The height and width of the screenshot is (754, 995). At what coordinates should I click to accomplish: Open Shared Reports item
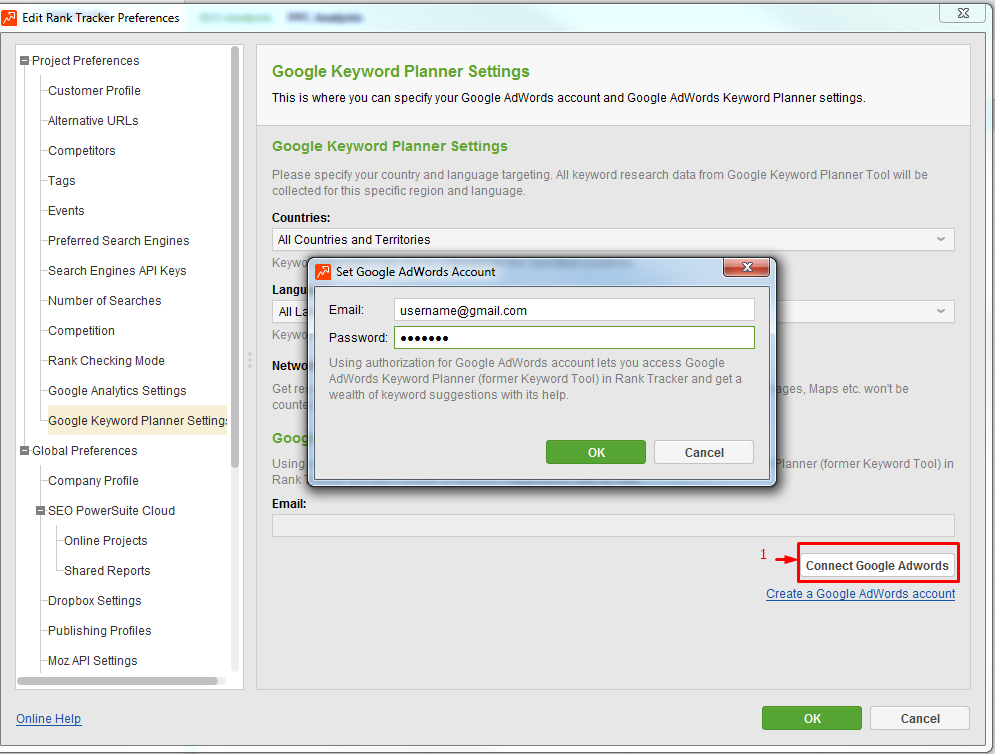coord(107,571)
